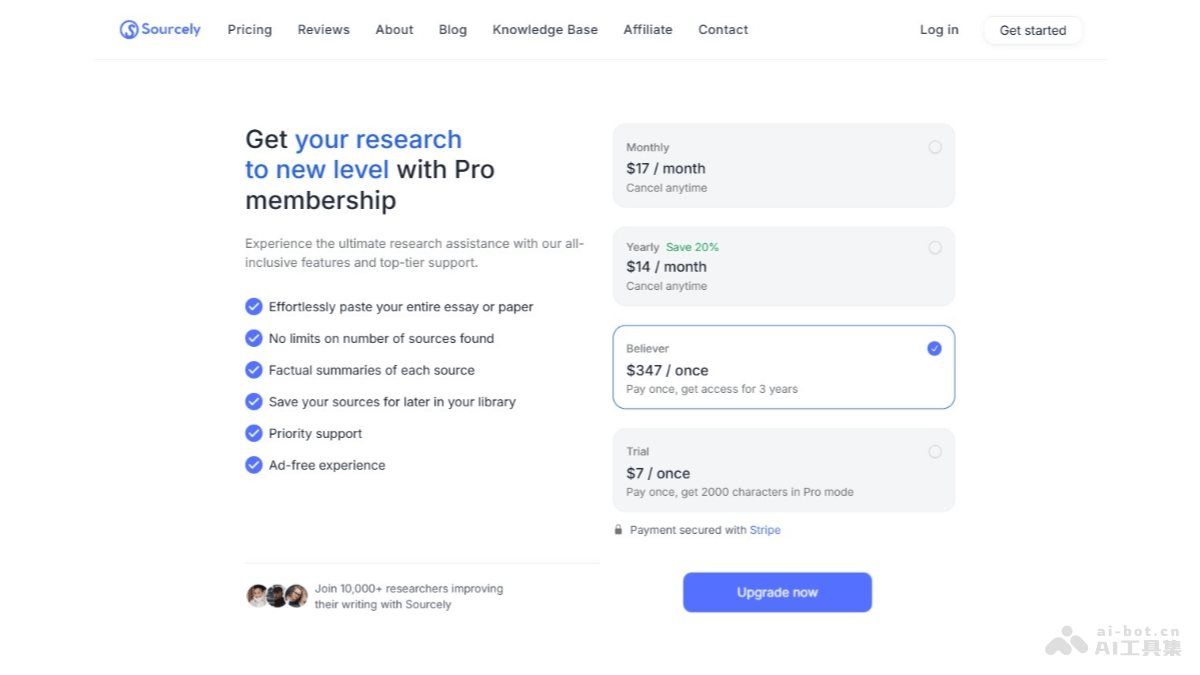Select the Monthly plan radio button
This screenshot has width=1200, height=675.
[x=935, y=147]
